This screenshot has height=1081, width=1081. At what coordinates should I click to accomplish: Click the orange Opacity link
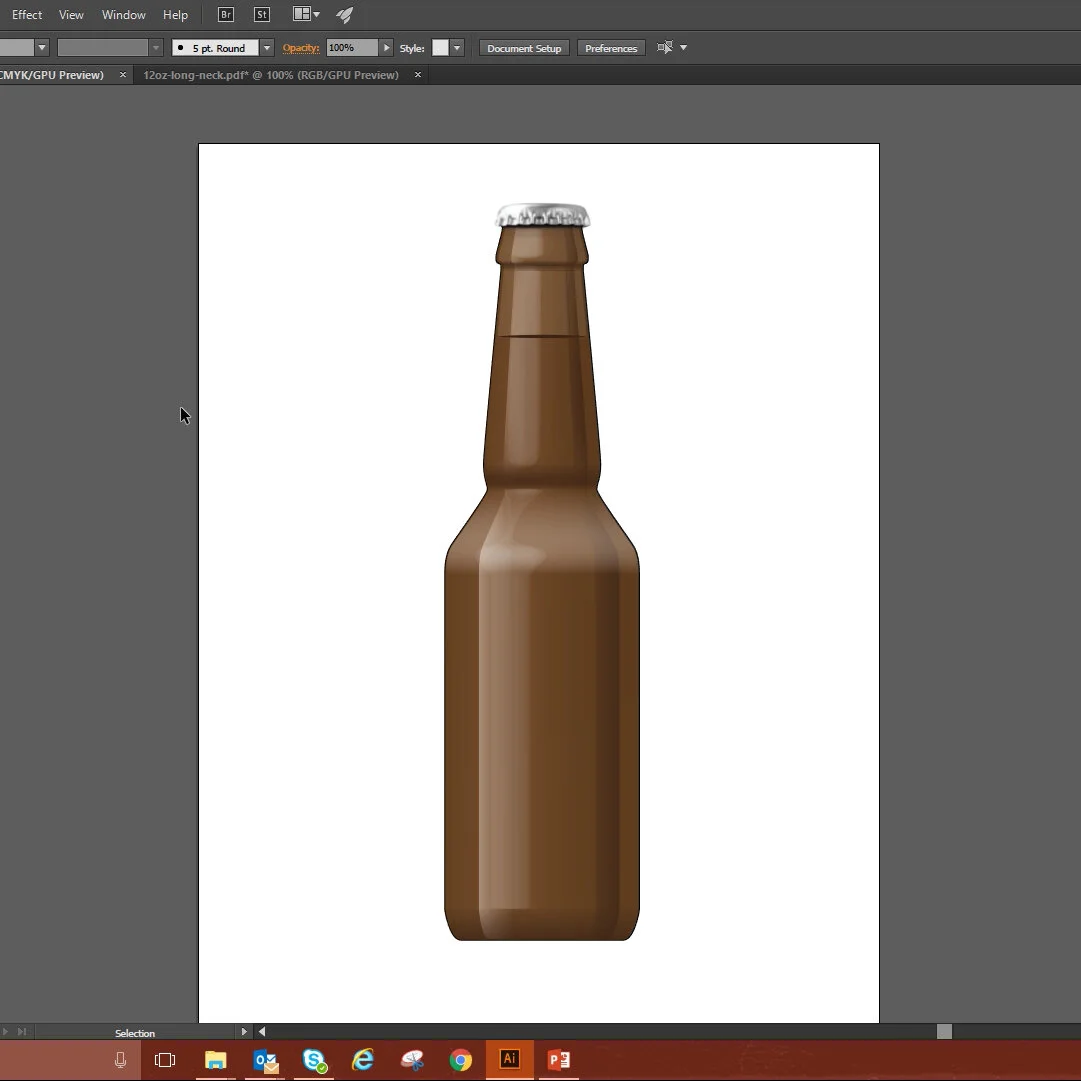tap(301, 48)
